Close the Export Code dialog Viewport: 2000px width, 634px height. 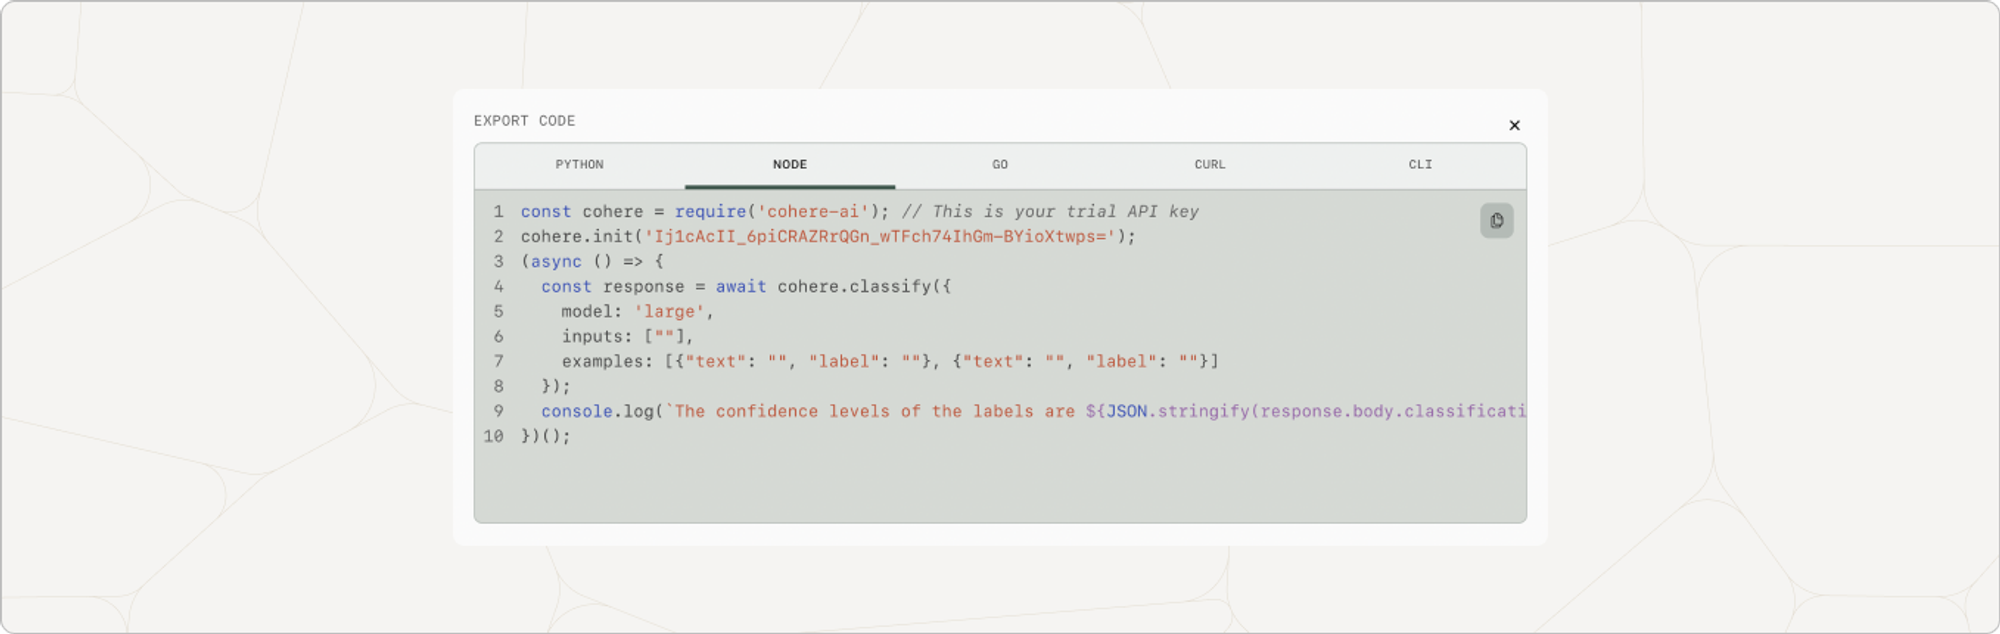1514,125
